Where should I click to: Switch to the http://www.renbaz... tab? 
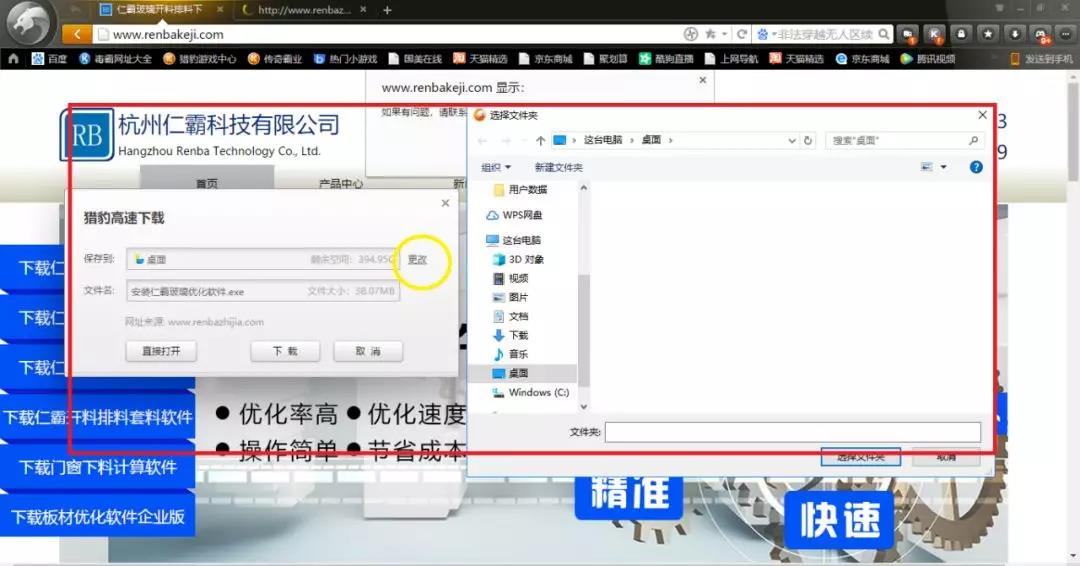[x=304, y=10]
